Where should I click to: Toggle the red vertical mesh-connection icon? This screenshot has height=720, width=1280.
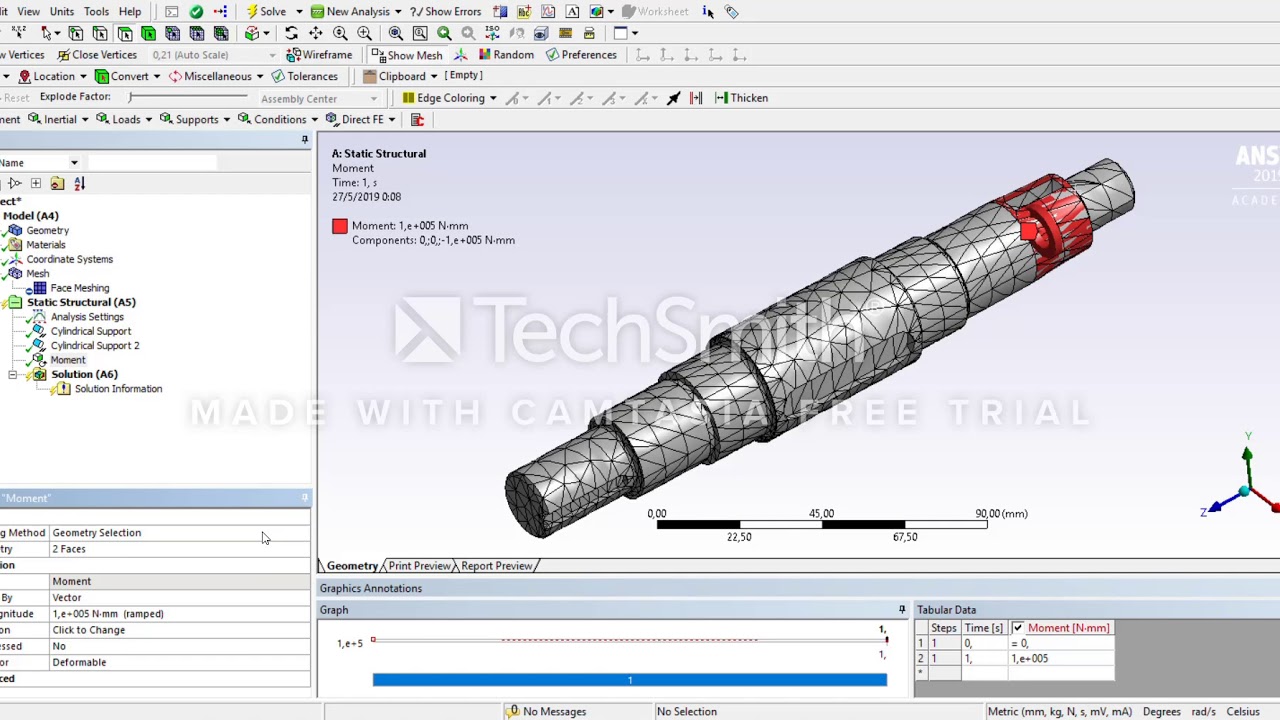point(696,98)
